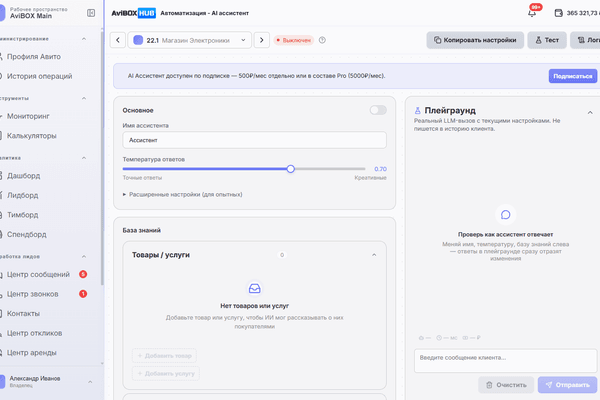Viewport: 600px width, 400px height.
Task: Click the Товары / услуги count badge
Action: 282,255
